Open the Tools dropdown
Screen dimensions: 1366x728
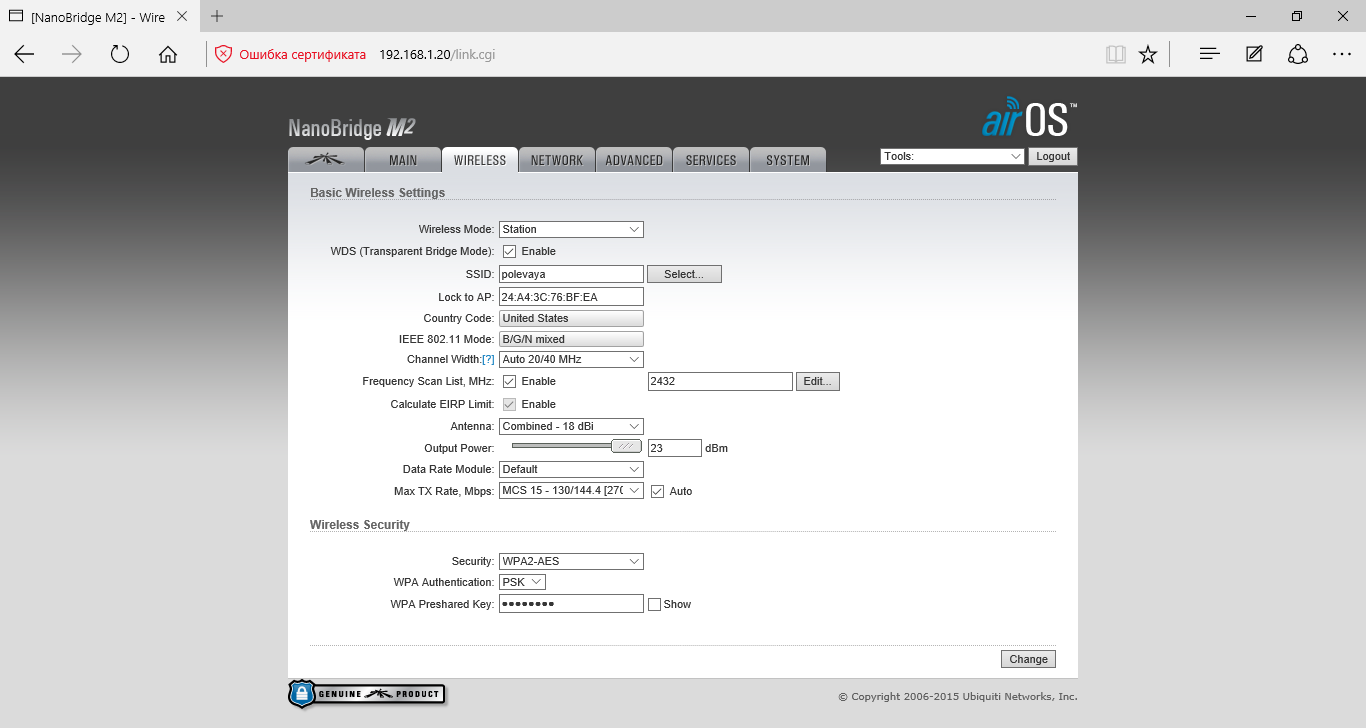(x=952, y=156)
